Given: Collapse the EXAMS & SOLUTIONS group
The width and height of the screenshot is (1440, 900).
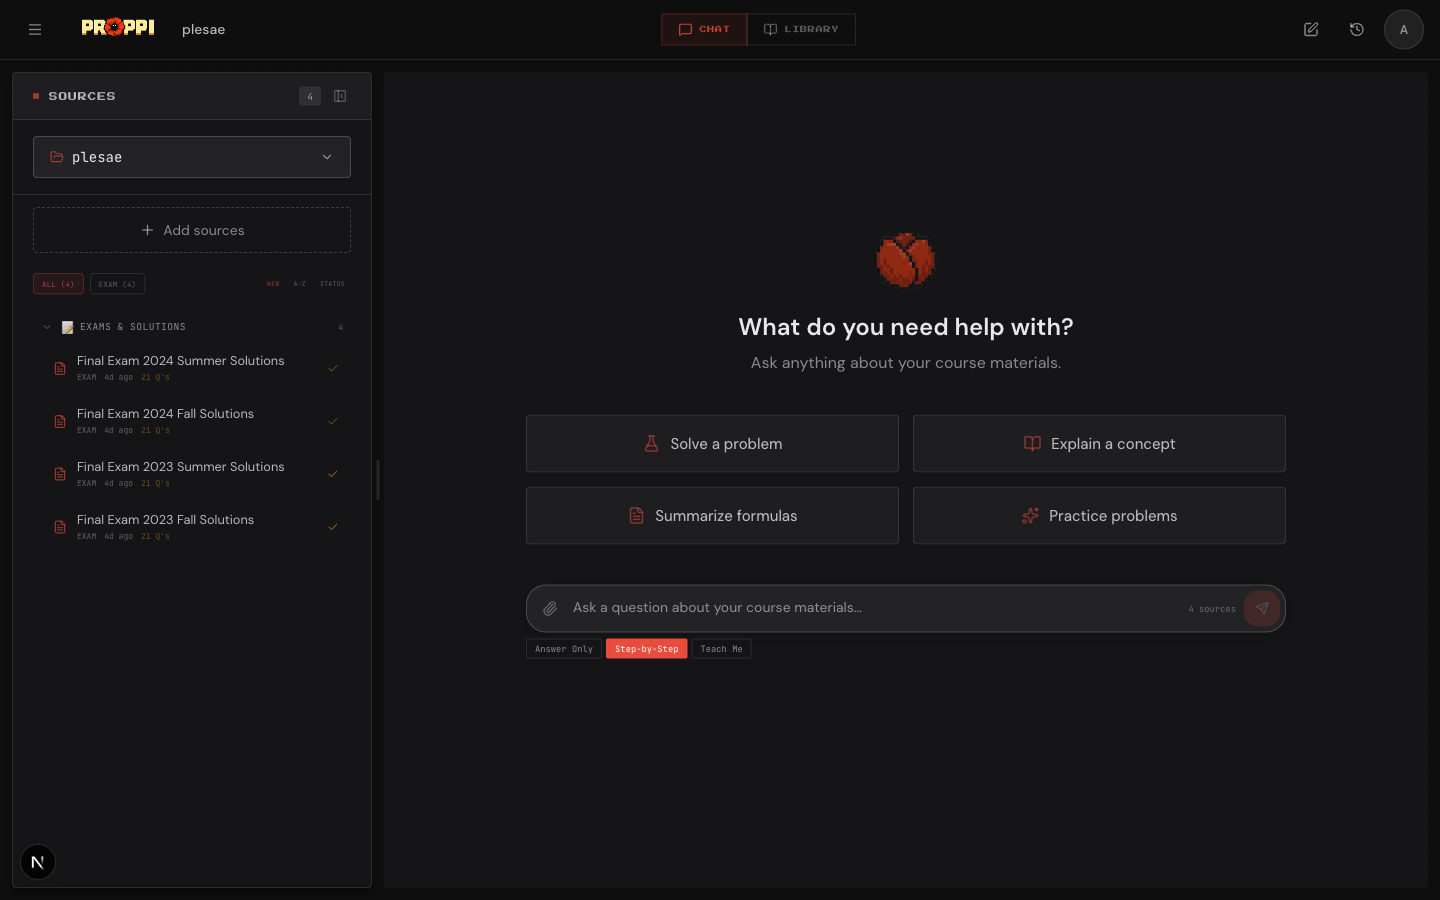Looking at the screenshot, I should pyautogui.click(x=46, y=326).
